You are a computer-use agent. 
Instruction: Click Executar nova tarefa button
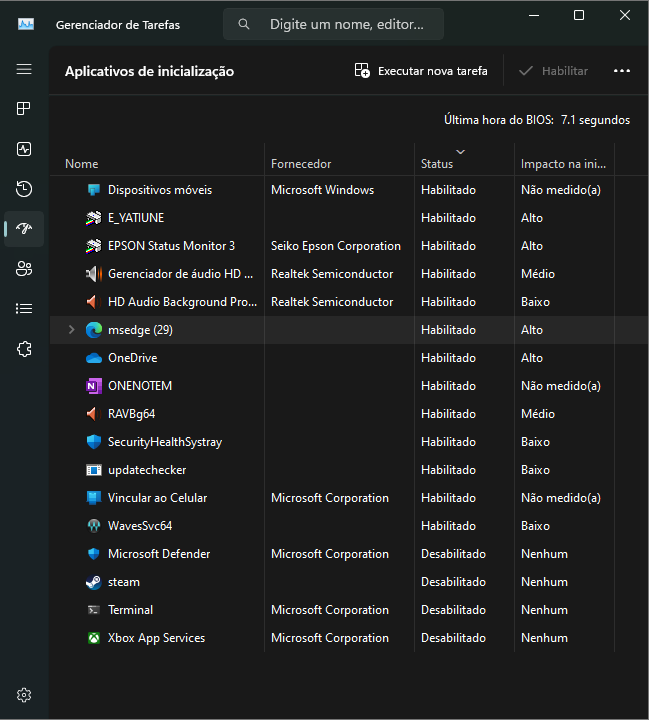pos(421,71)
